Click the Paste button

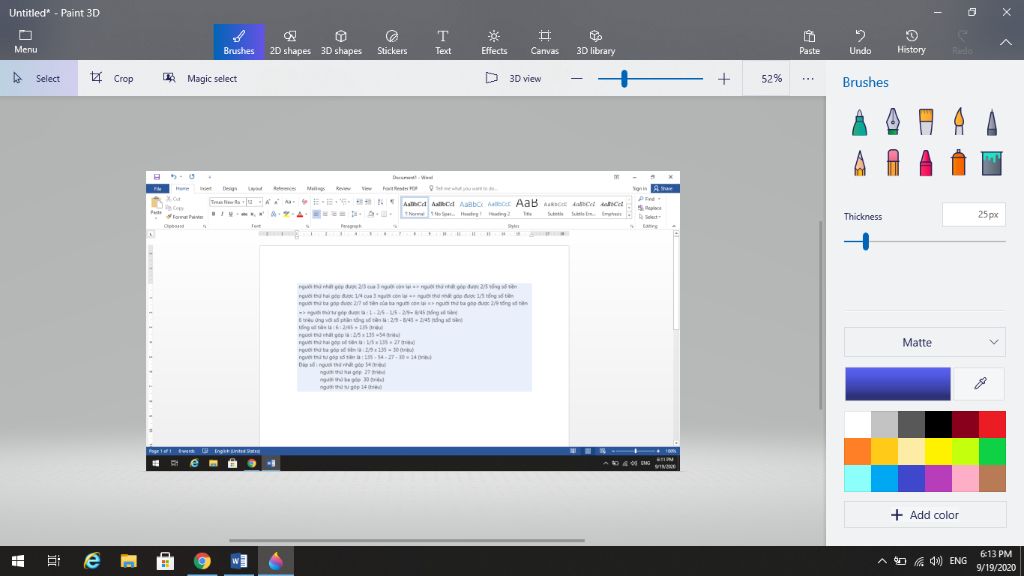(x=809, y=42)
